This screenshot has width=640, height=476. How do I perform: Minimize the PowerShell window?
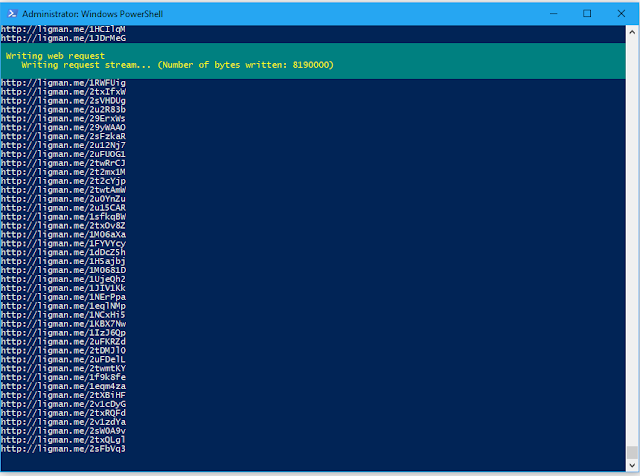[x=553, y=13]
